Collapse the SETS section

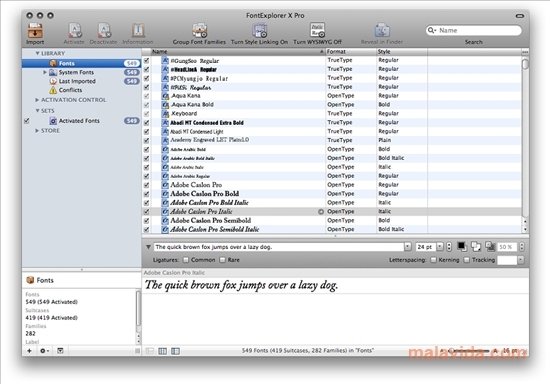click(37, 110)
